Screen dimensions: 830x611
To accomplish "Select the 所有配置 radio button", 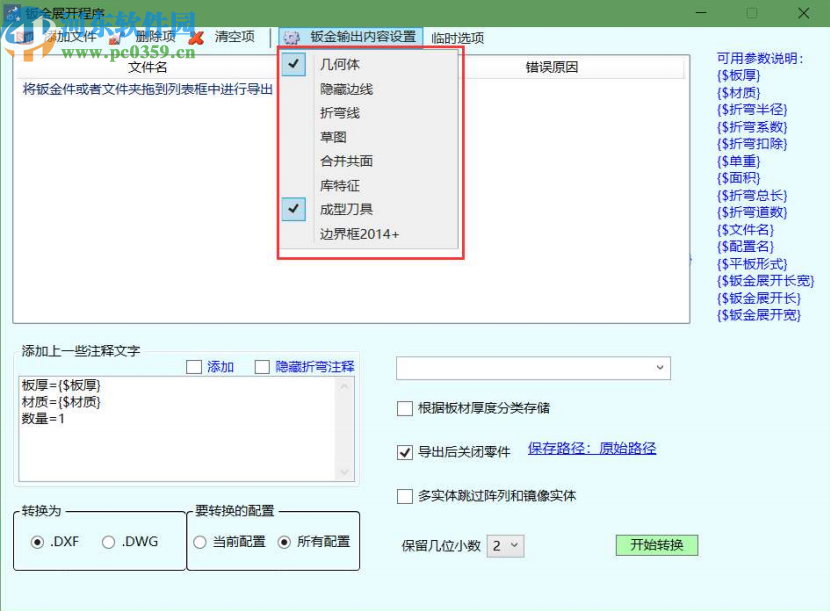I will 284,542.
